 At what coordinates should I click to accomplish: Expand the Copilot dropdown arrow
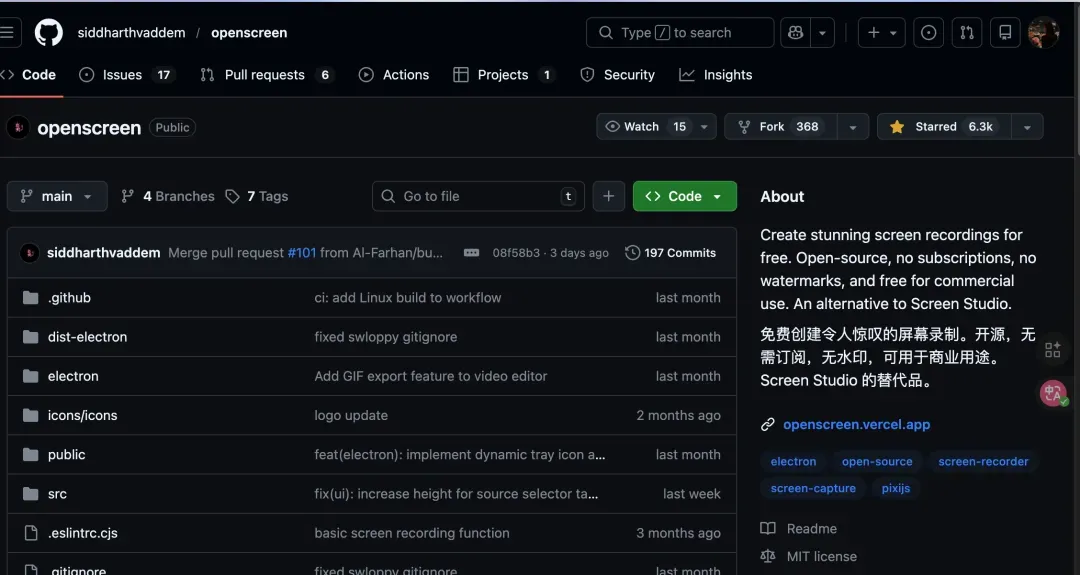(822, 32)
